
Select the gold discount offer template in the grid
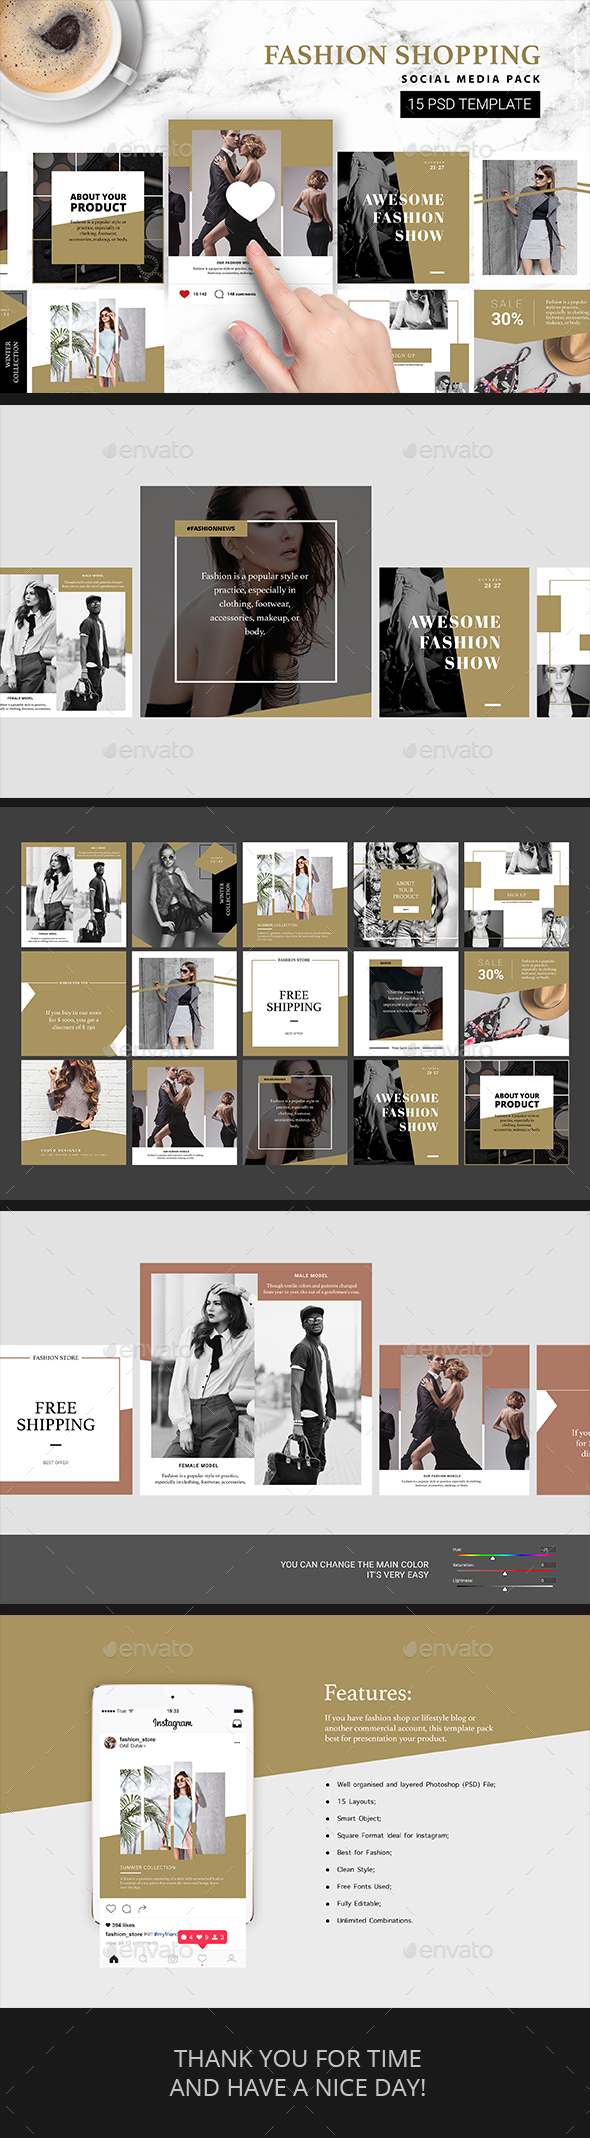(x=74, y=1003)
